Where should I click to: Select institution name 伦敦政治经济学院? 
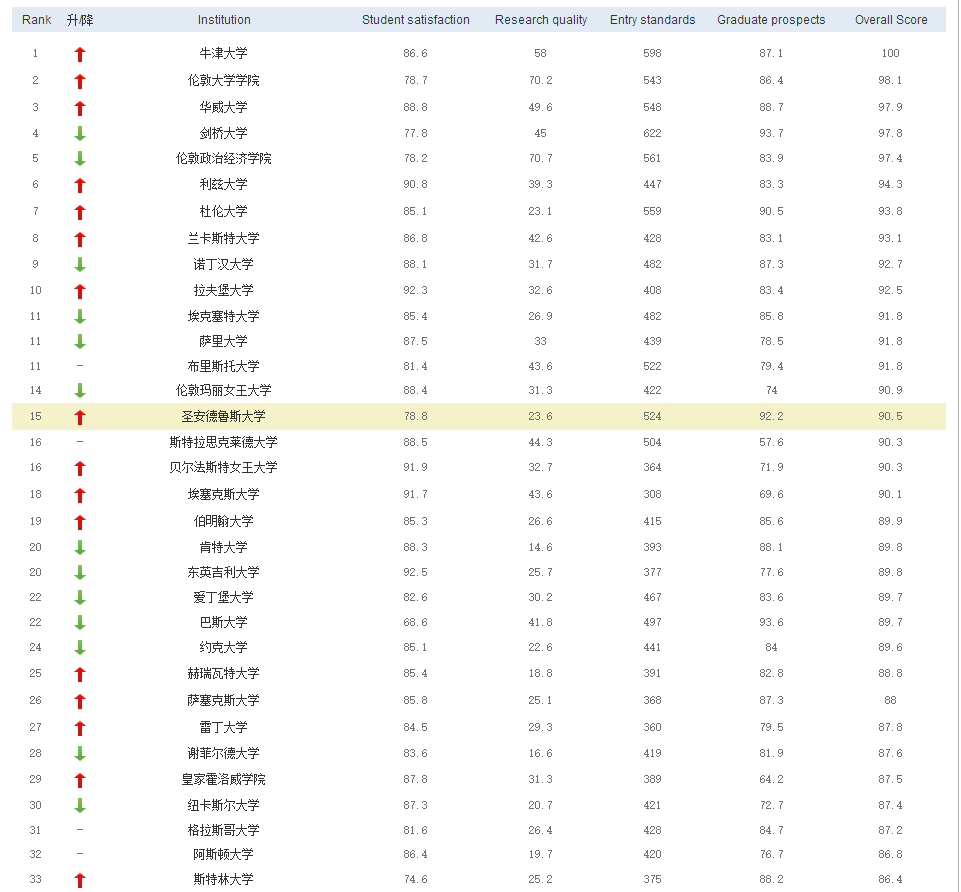click(224, 158)
